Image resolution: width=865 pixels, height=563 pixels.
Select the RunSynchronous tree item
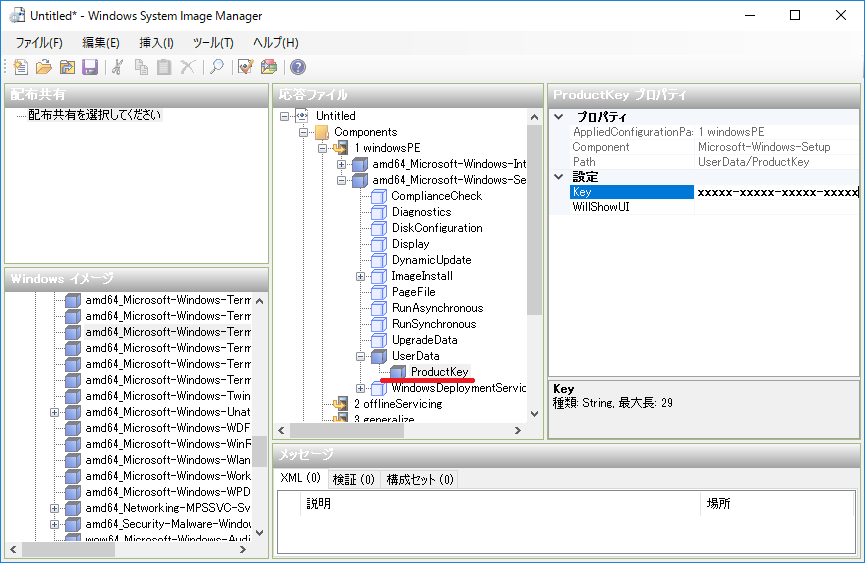coord(434,324)
